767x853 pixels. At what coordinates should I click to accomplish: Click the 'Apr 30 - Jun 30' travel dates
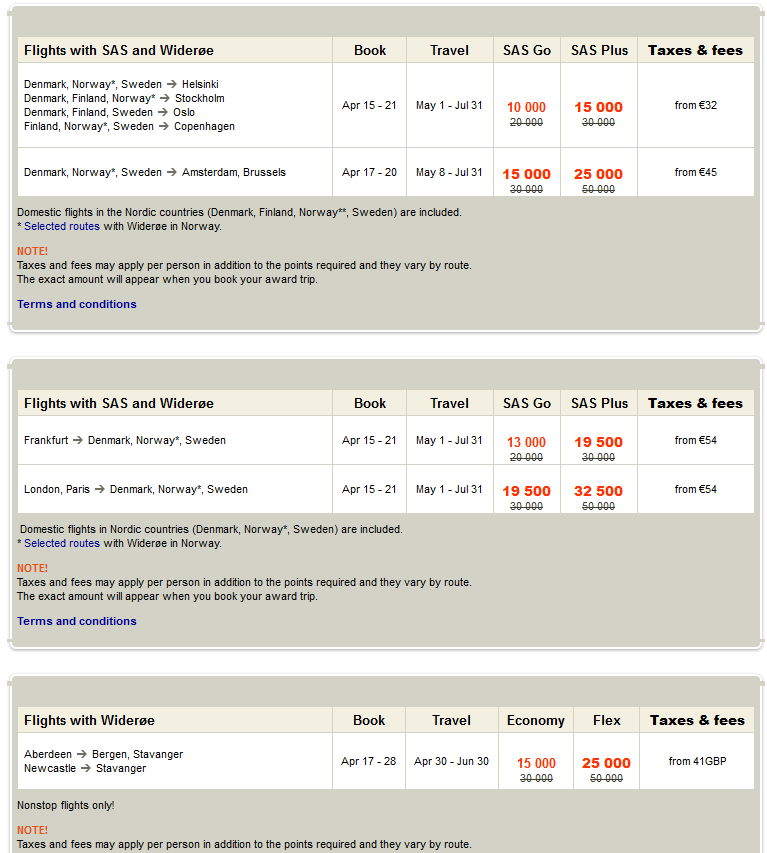[x=451, y=761]
